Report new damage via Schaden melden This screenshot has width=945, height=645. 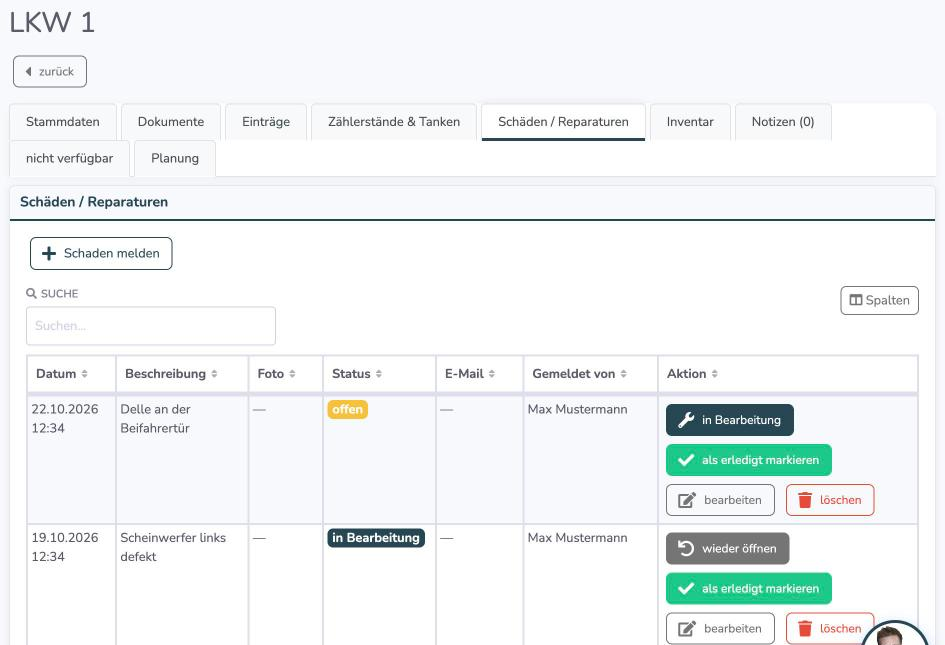tap(101, 253)
